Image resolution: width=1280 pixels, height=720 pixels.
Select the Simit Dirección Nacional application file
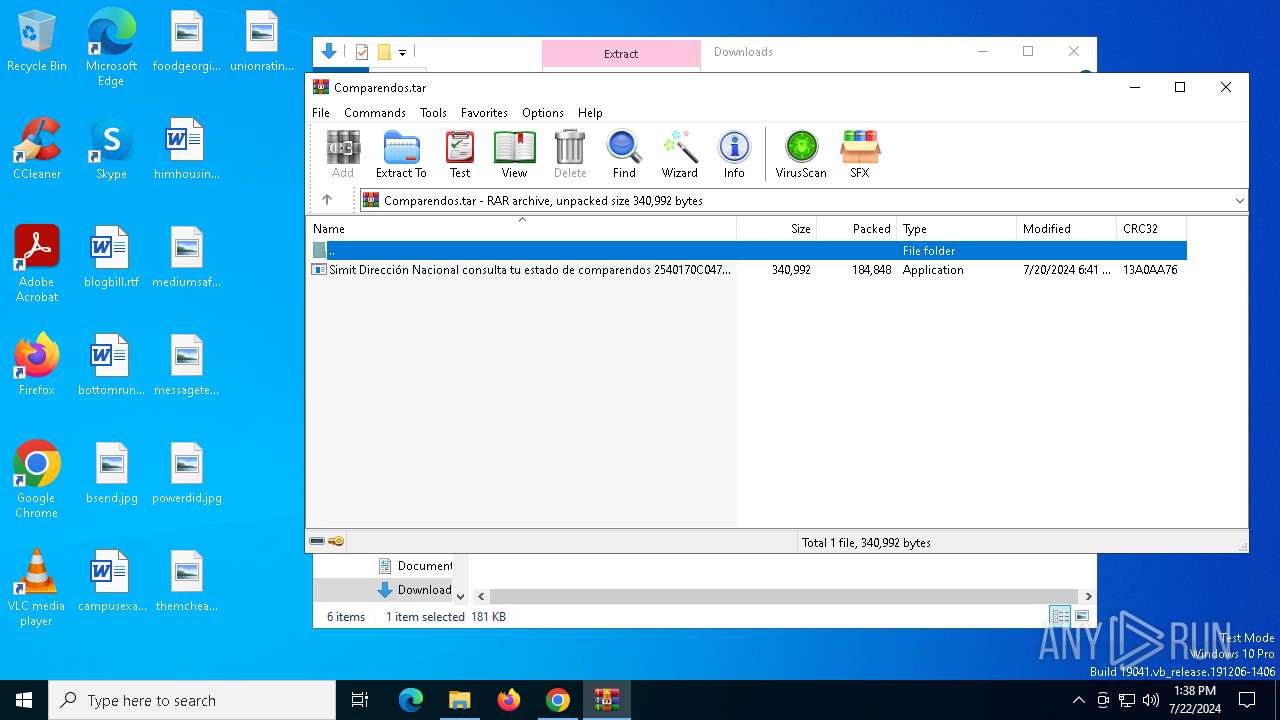click(747, 270)
